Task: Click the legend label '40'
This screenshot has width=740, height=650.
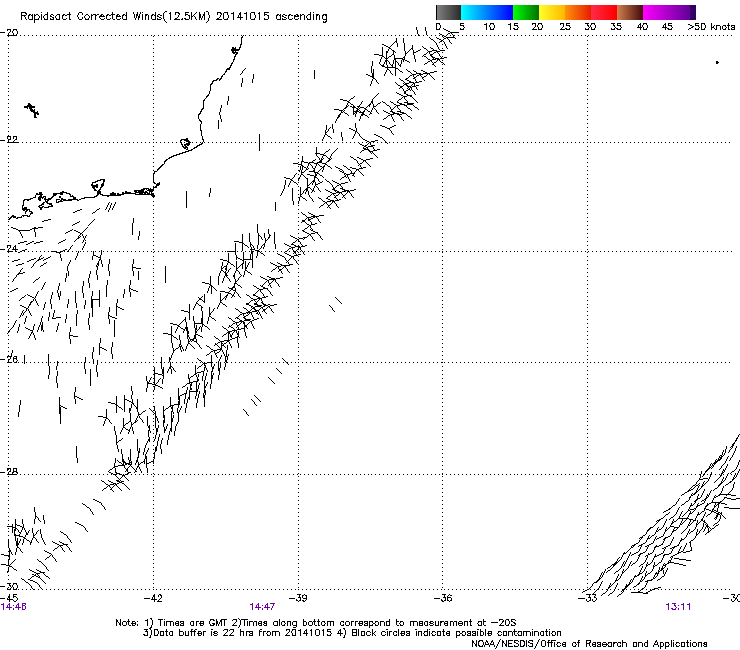Action: [x=642, y=27]
